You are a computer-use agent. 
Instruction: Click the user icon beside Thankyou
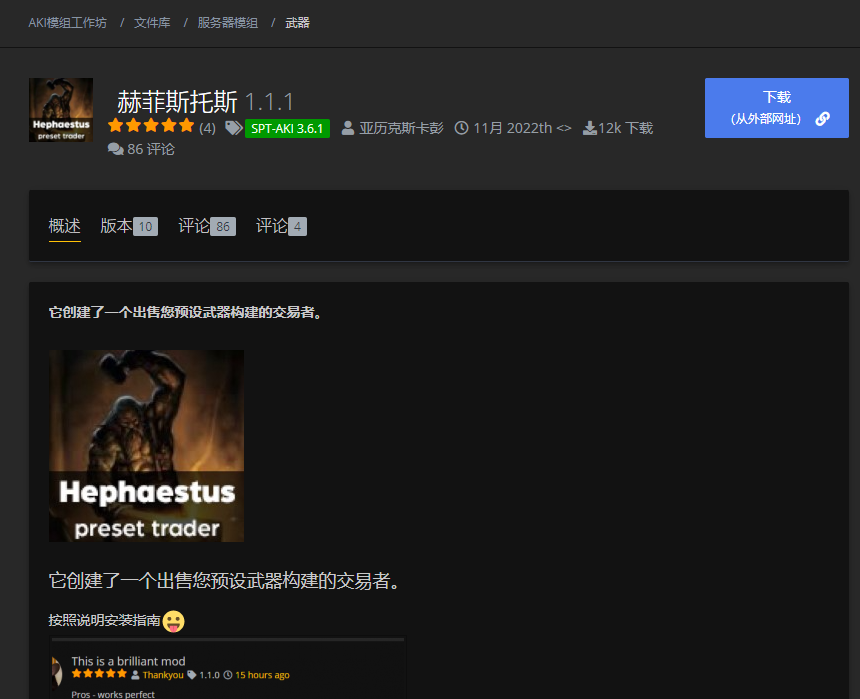click(x=135, y=675)
